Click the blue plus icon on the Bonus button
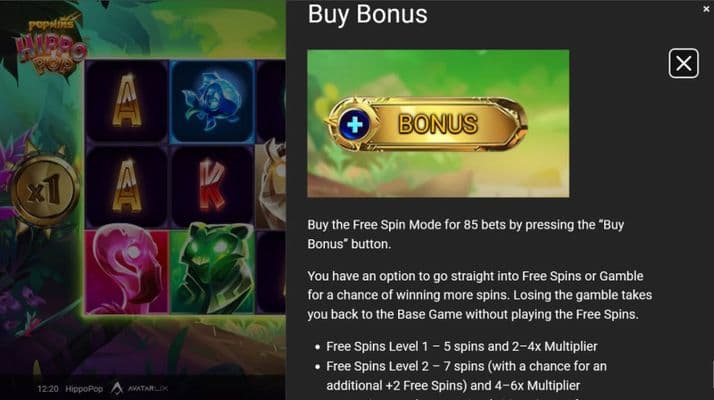 click(x=355, y=124)
